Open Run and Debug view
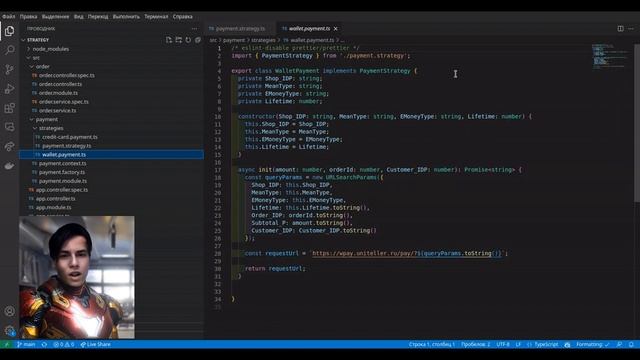This screenshot has height=360, width=640. tap(9, 89)
